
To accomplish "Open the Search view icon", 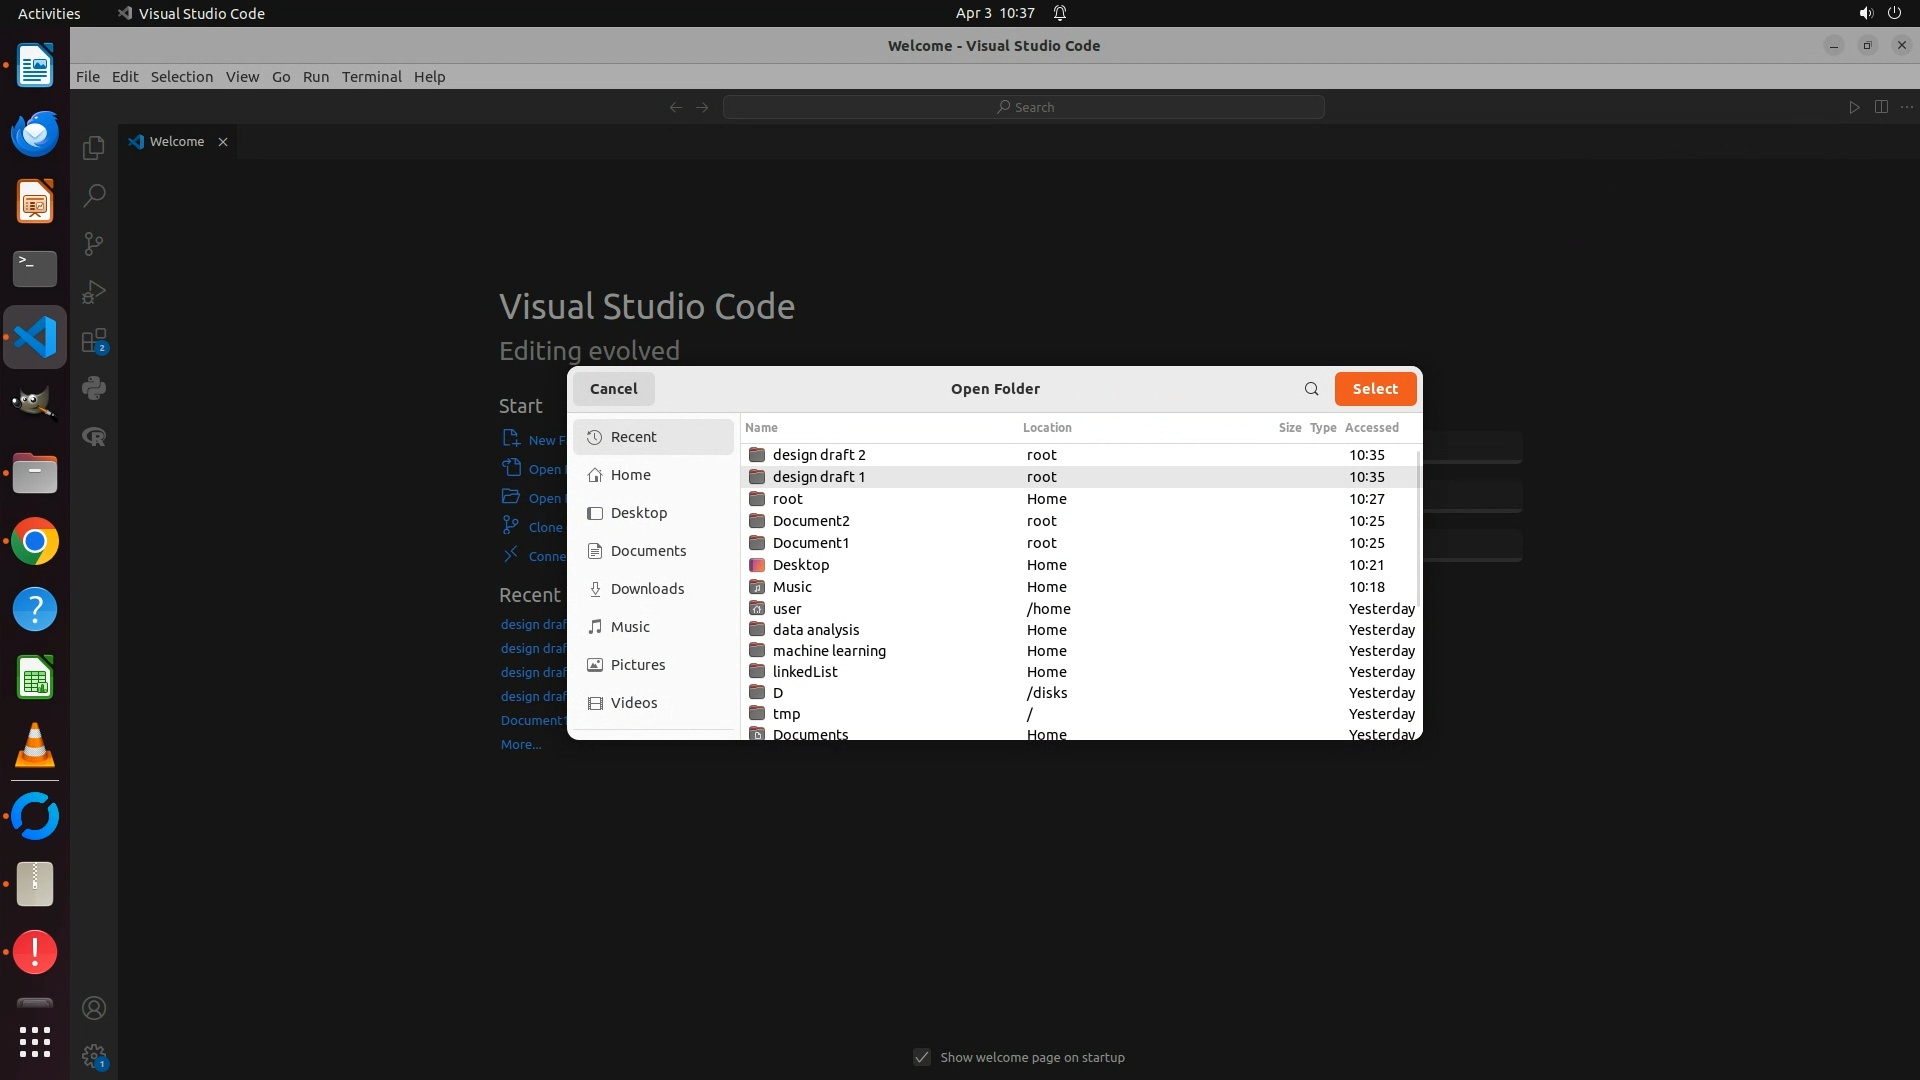I will (94, 196).
